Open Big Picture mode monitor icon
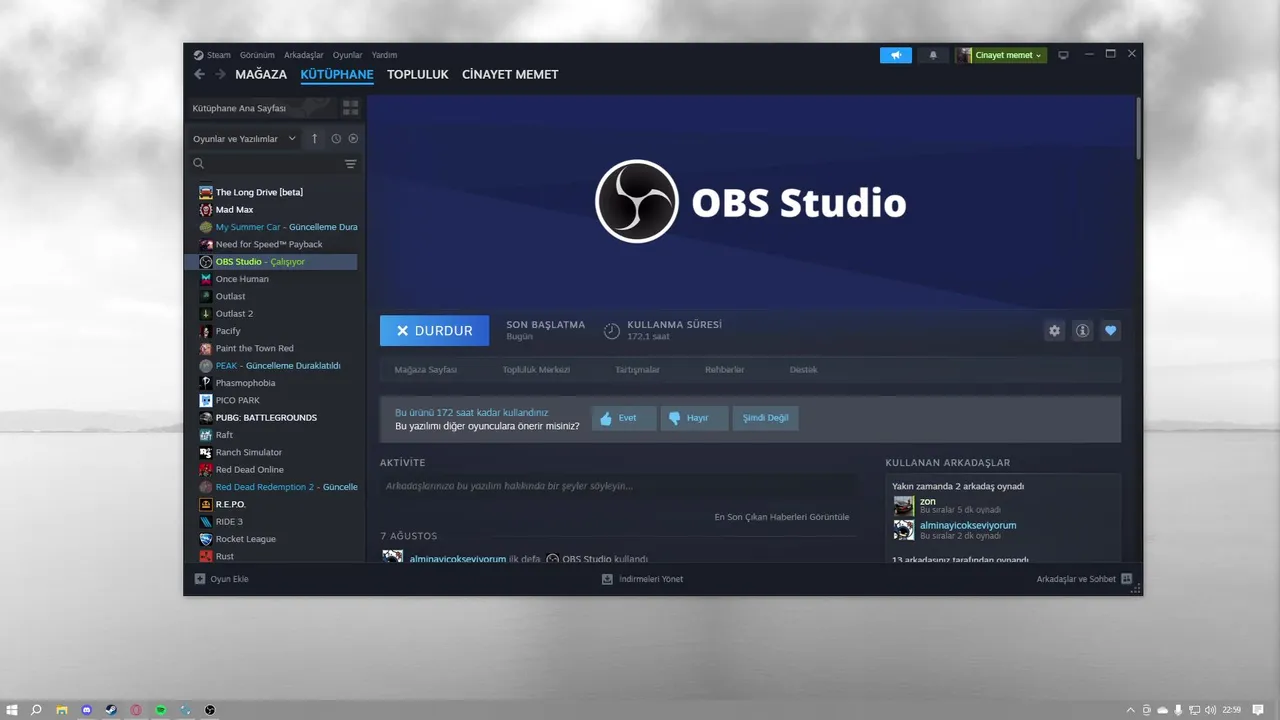The width and height of the screenshot is (1280, 720). 1063,55
